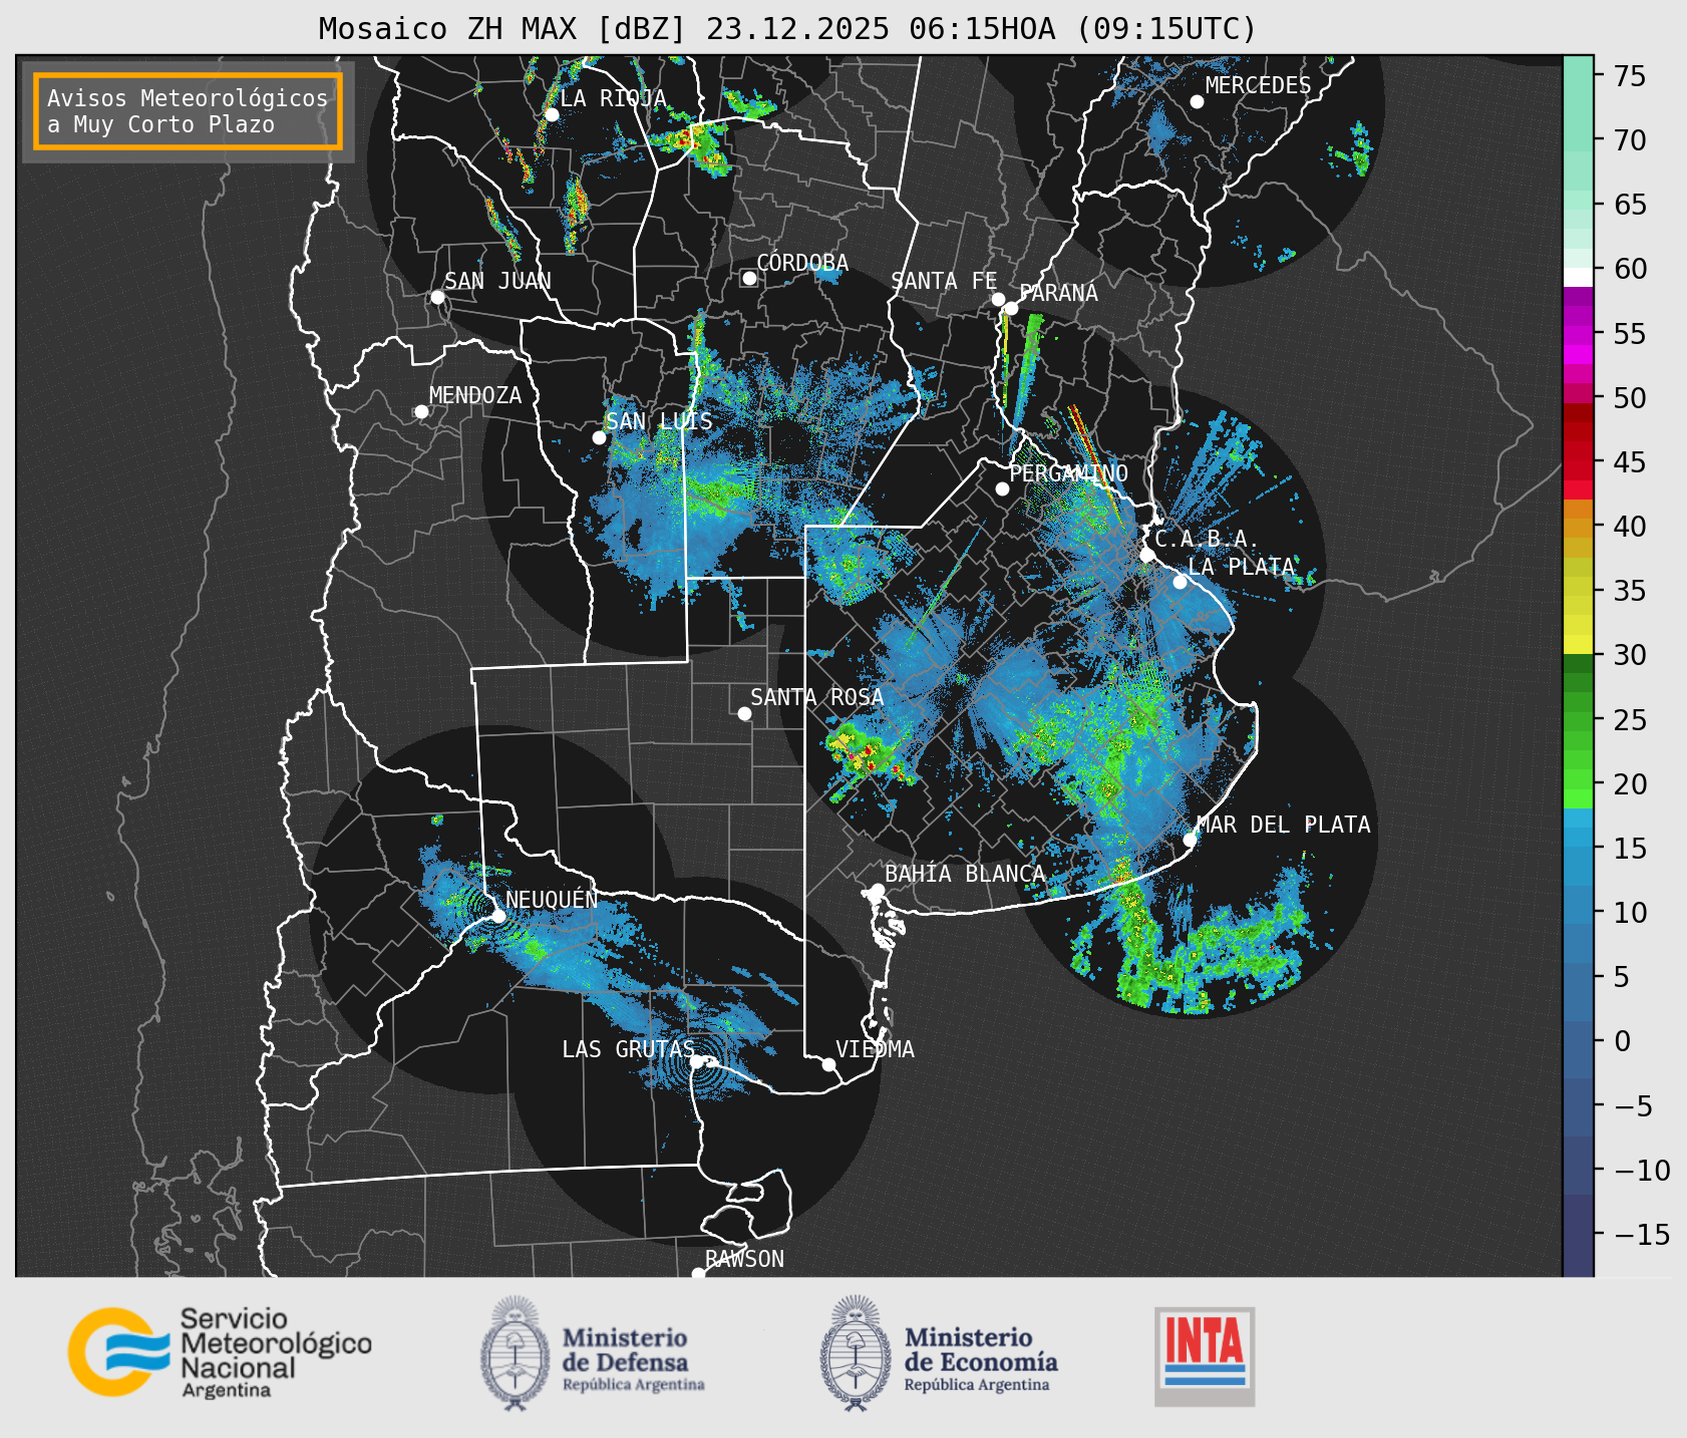Click the Servicio Meteorológico Nacional logo
1687x1438 pixels.
point(220,1352)
